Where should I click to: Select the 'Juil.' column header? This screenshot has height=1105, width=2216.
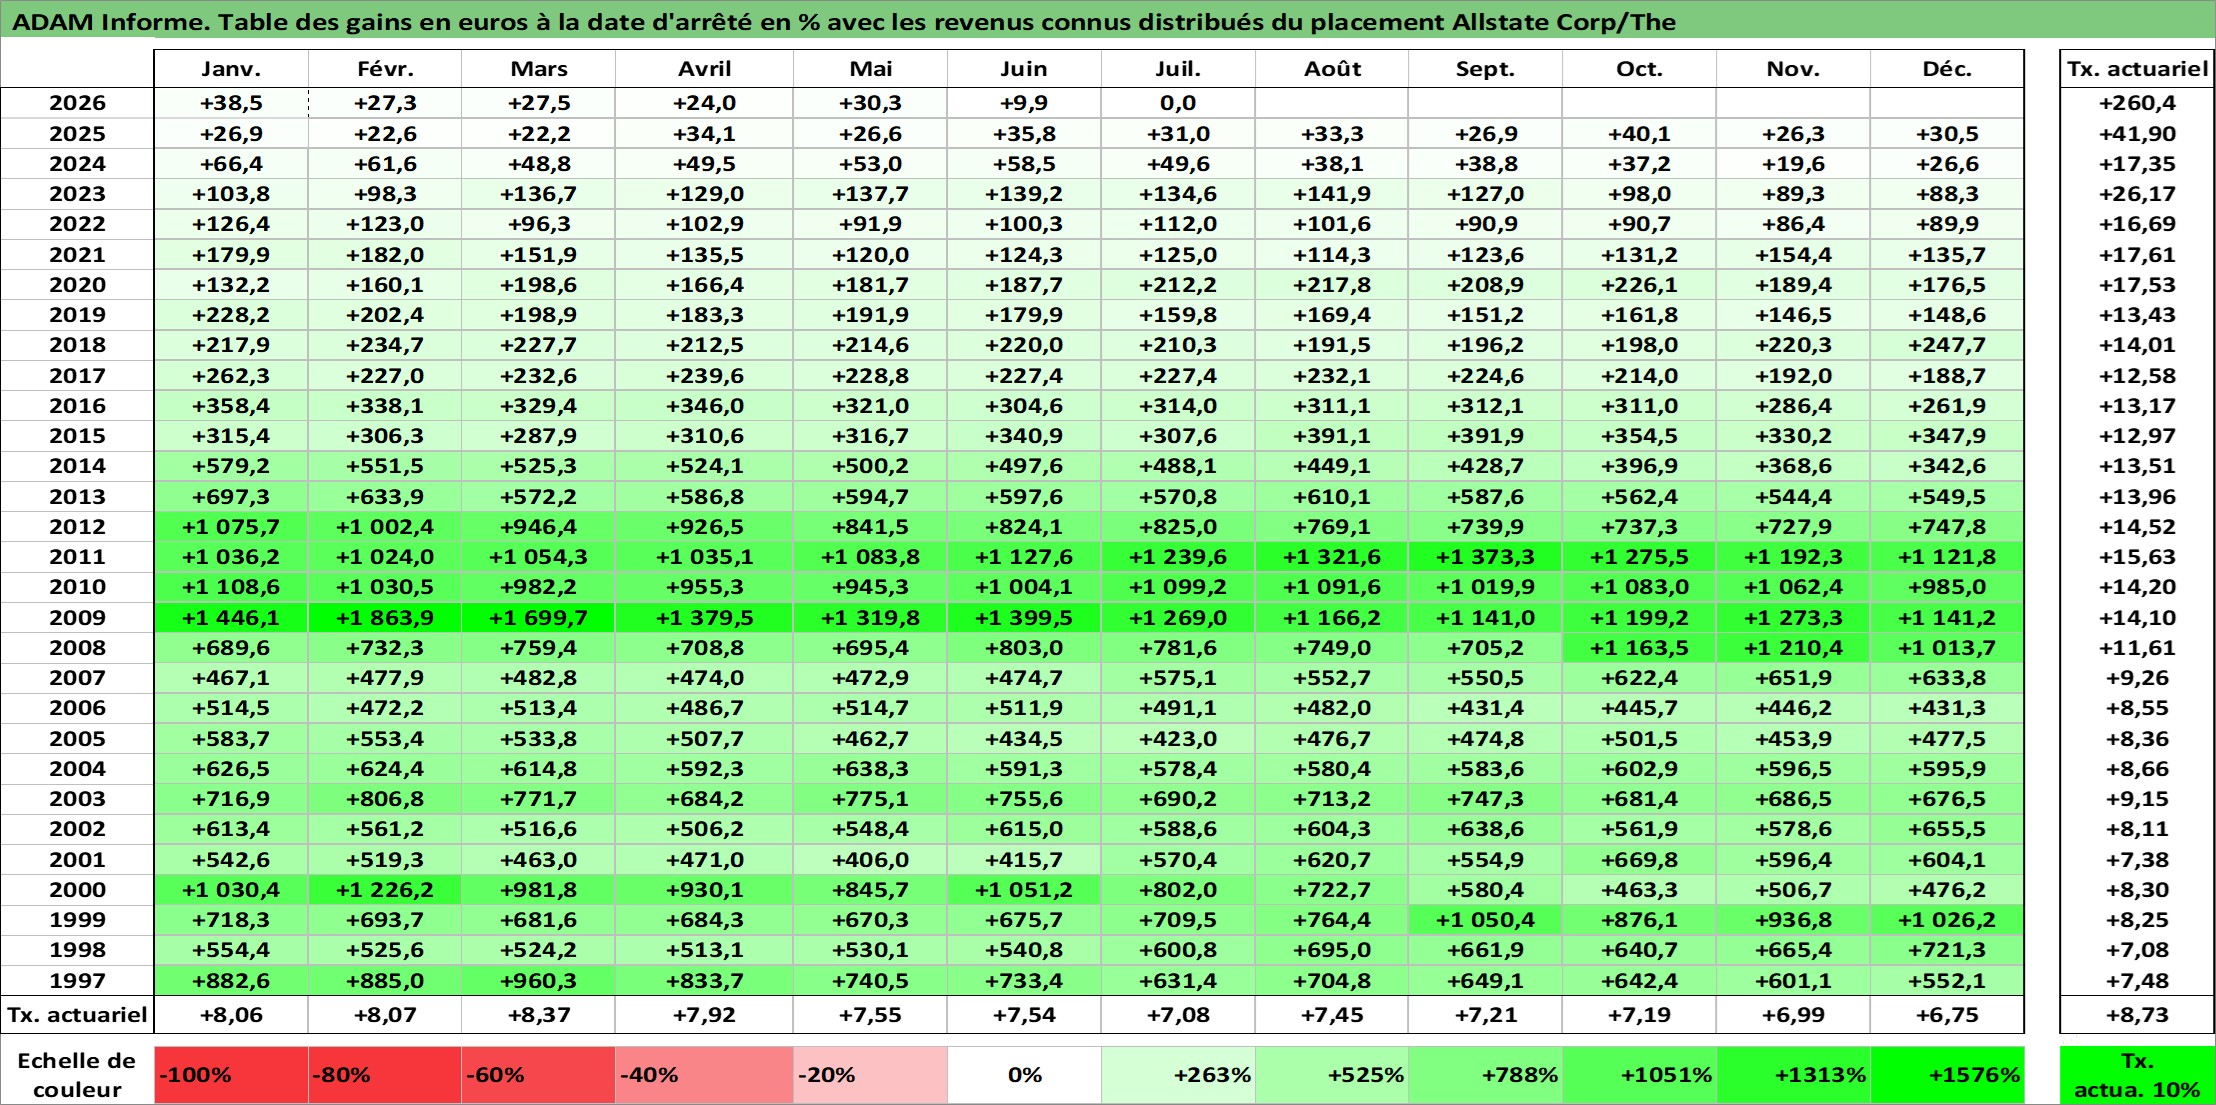(x=1179, y=69)
